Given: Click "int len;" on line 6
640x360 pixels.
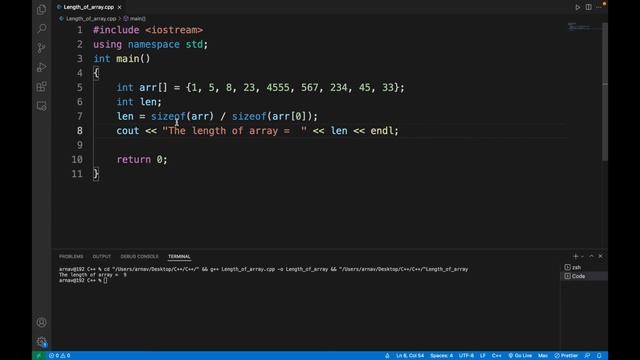Looking at the screenshot, I should [139, 102].
